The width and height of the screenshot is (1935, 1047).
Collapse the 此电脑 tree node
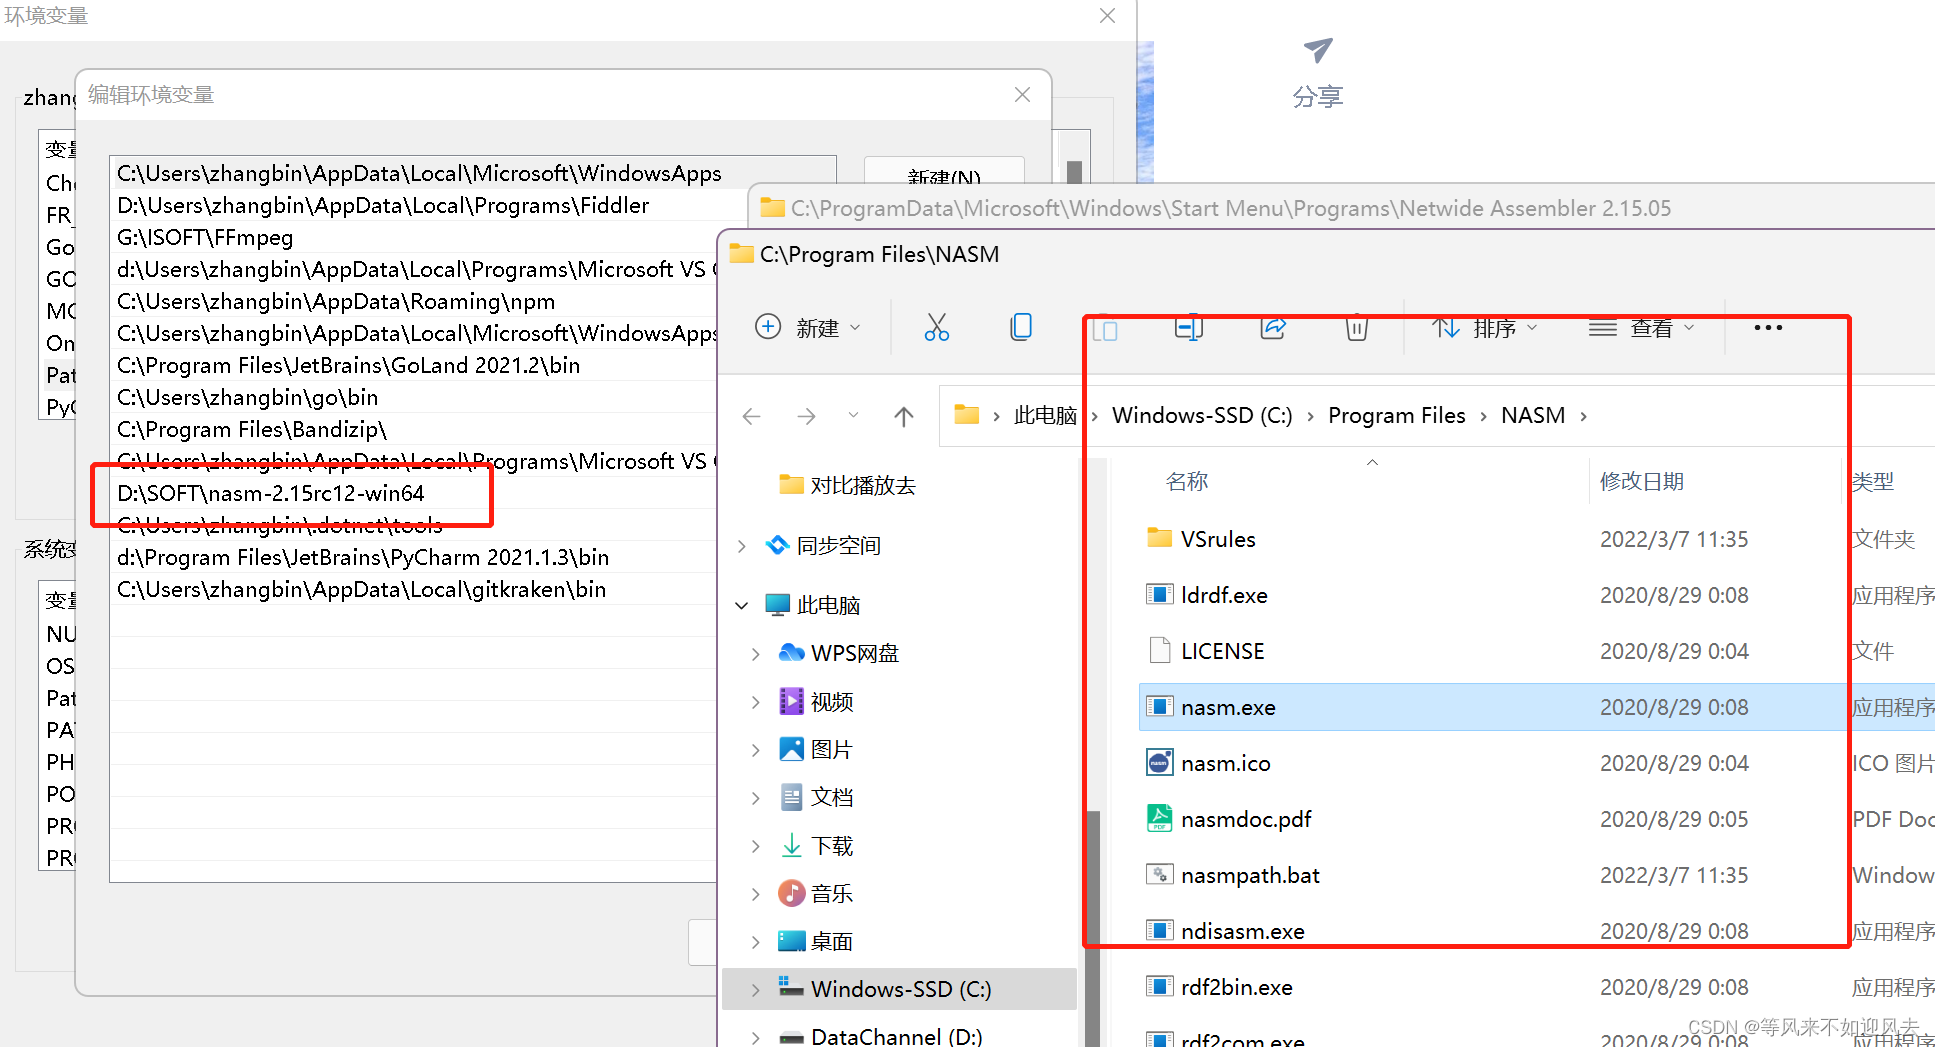[x=741, y=605]
